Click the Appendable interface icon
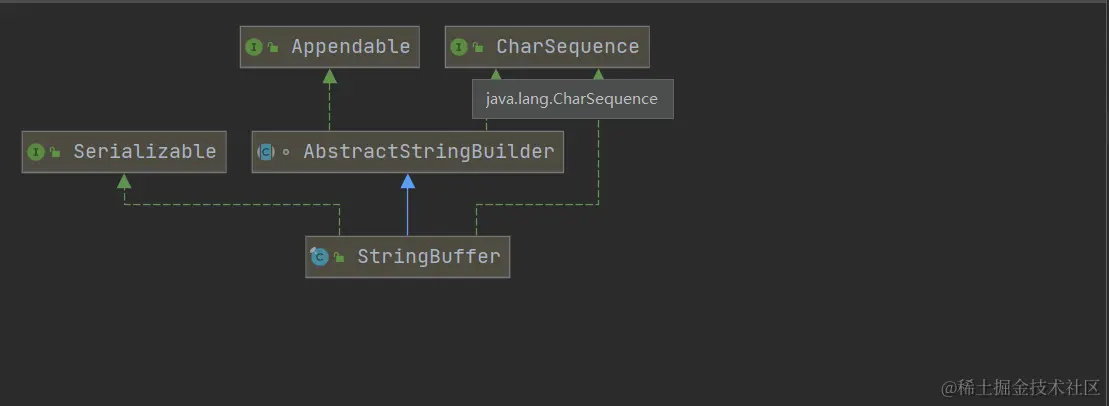This screenshot has width=1109, height=406. click(x=254, y=47)
